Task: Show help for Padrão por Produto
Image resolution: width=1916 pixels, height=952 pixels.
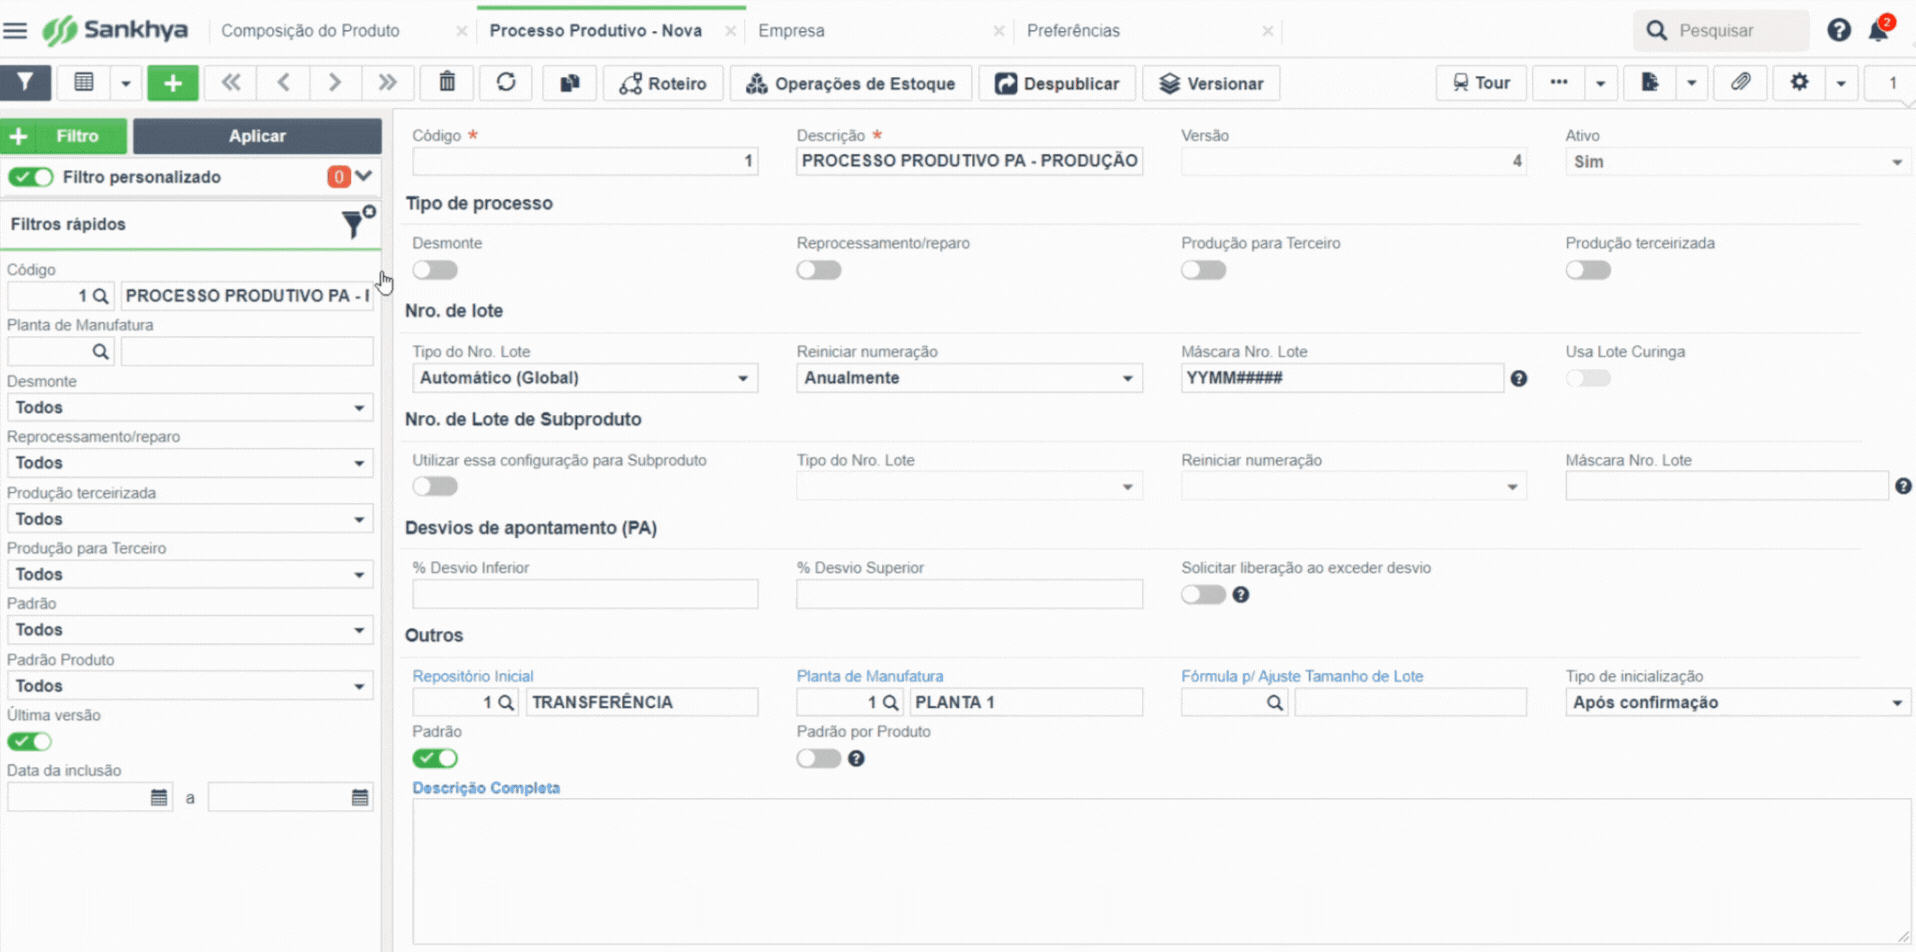Action: [x=856, y=759]
